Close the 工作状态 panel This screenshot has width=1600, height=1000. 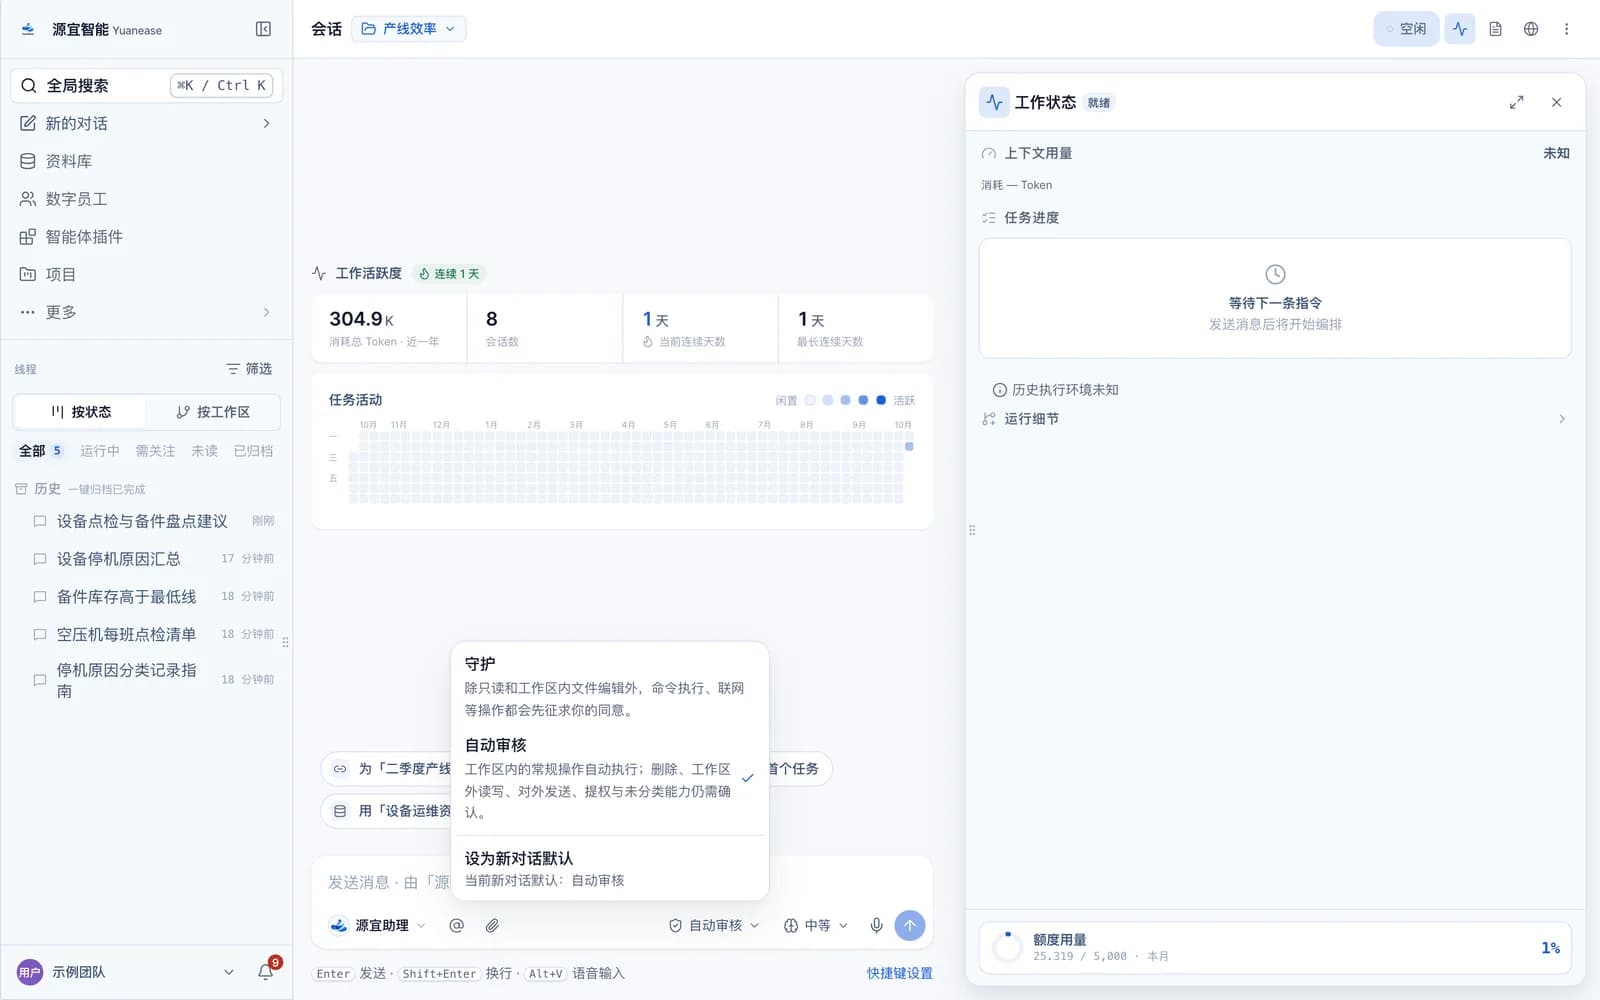point(1556,102)
